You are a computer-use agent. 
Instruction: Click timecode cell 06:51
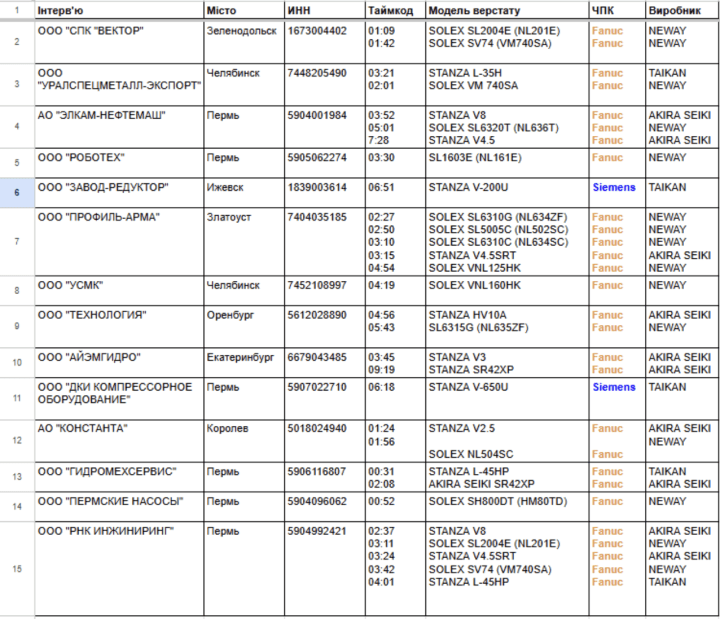[395, 192]
